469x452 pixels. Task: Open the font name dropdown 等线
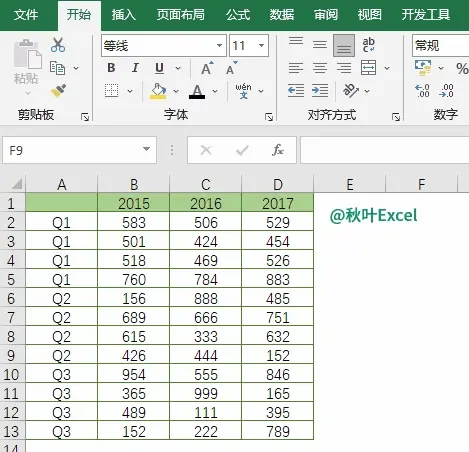(x=219, y=45)
